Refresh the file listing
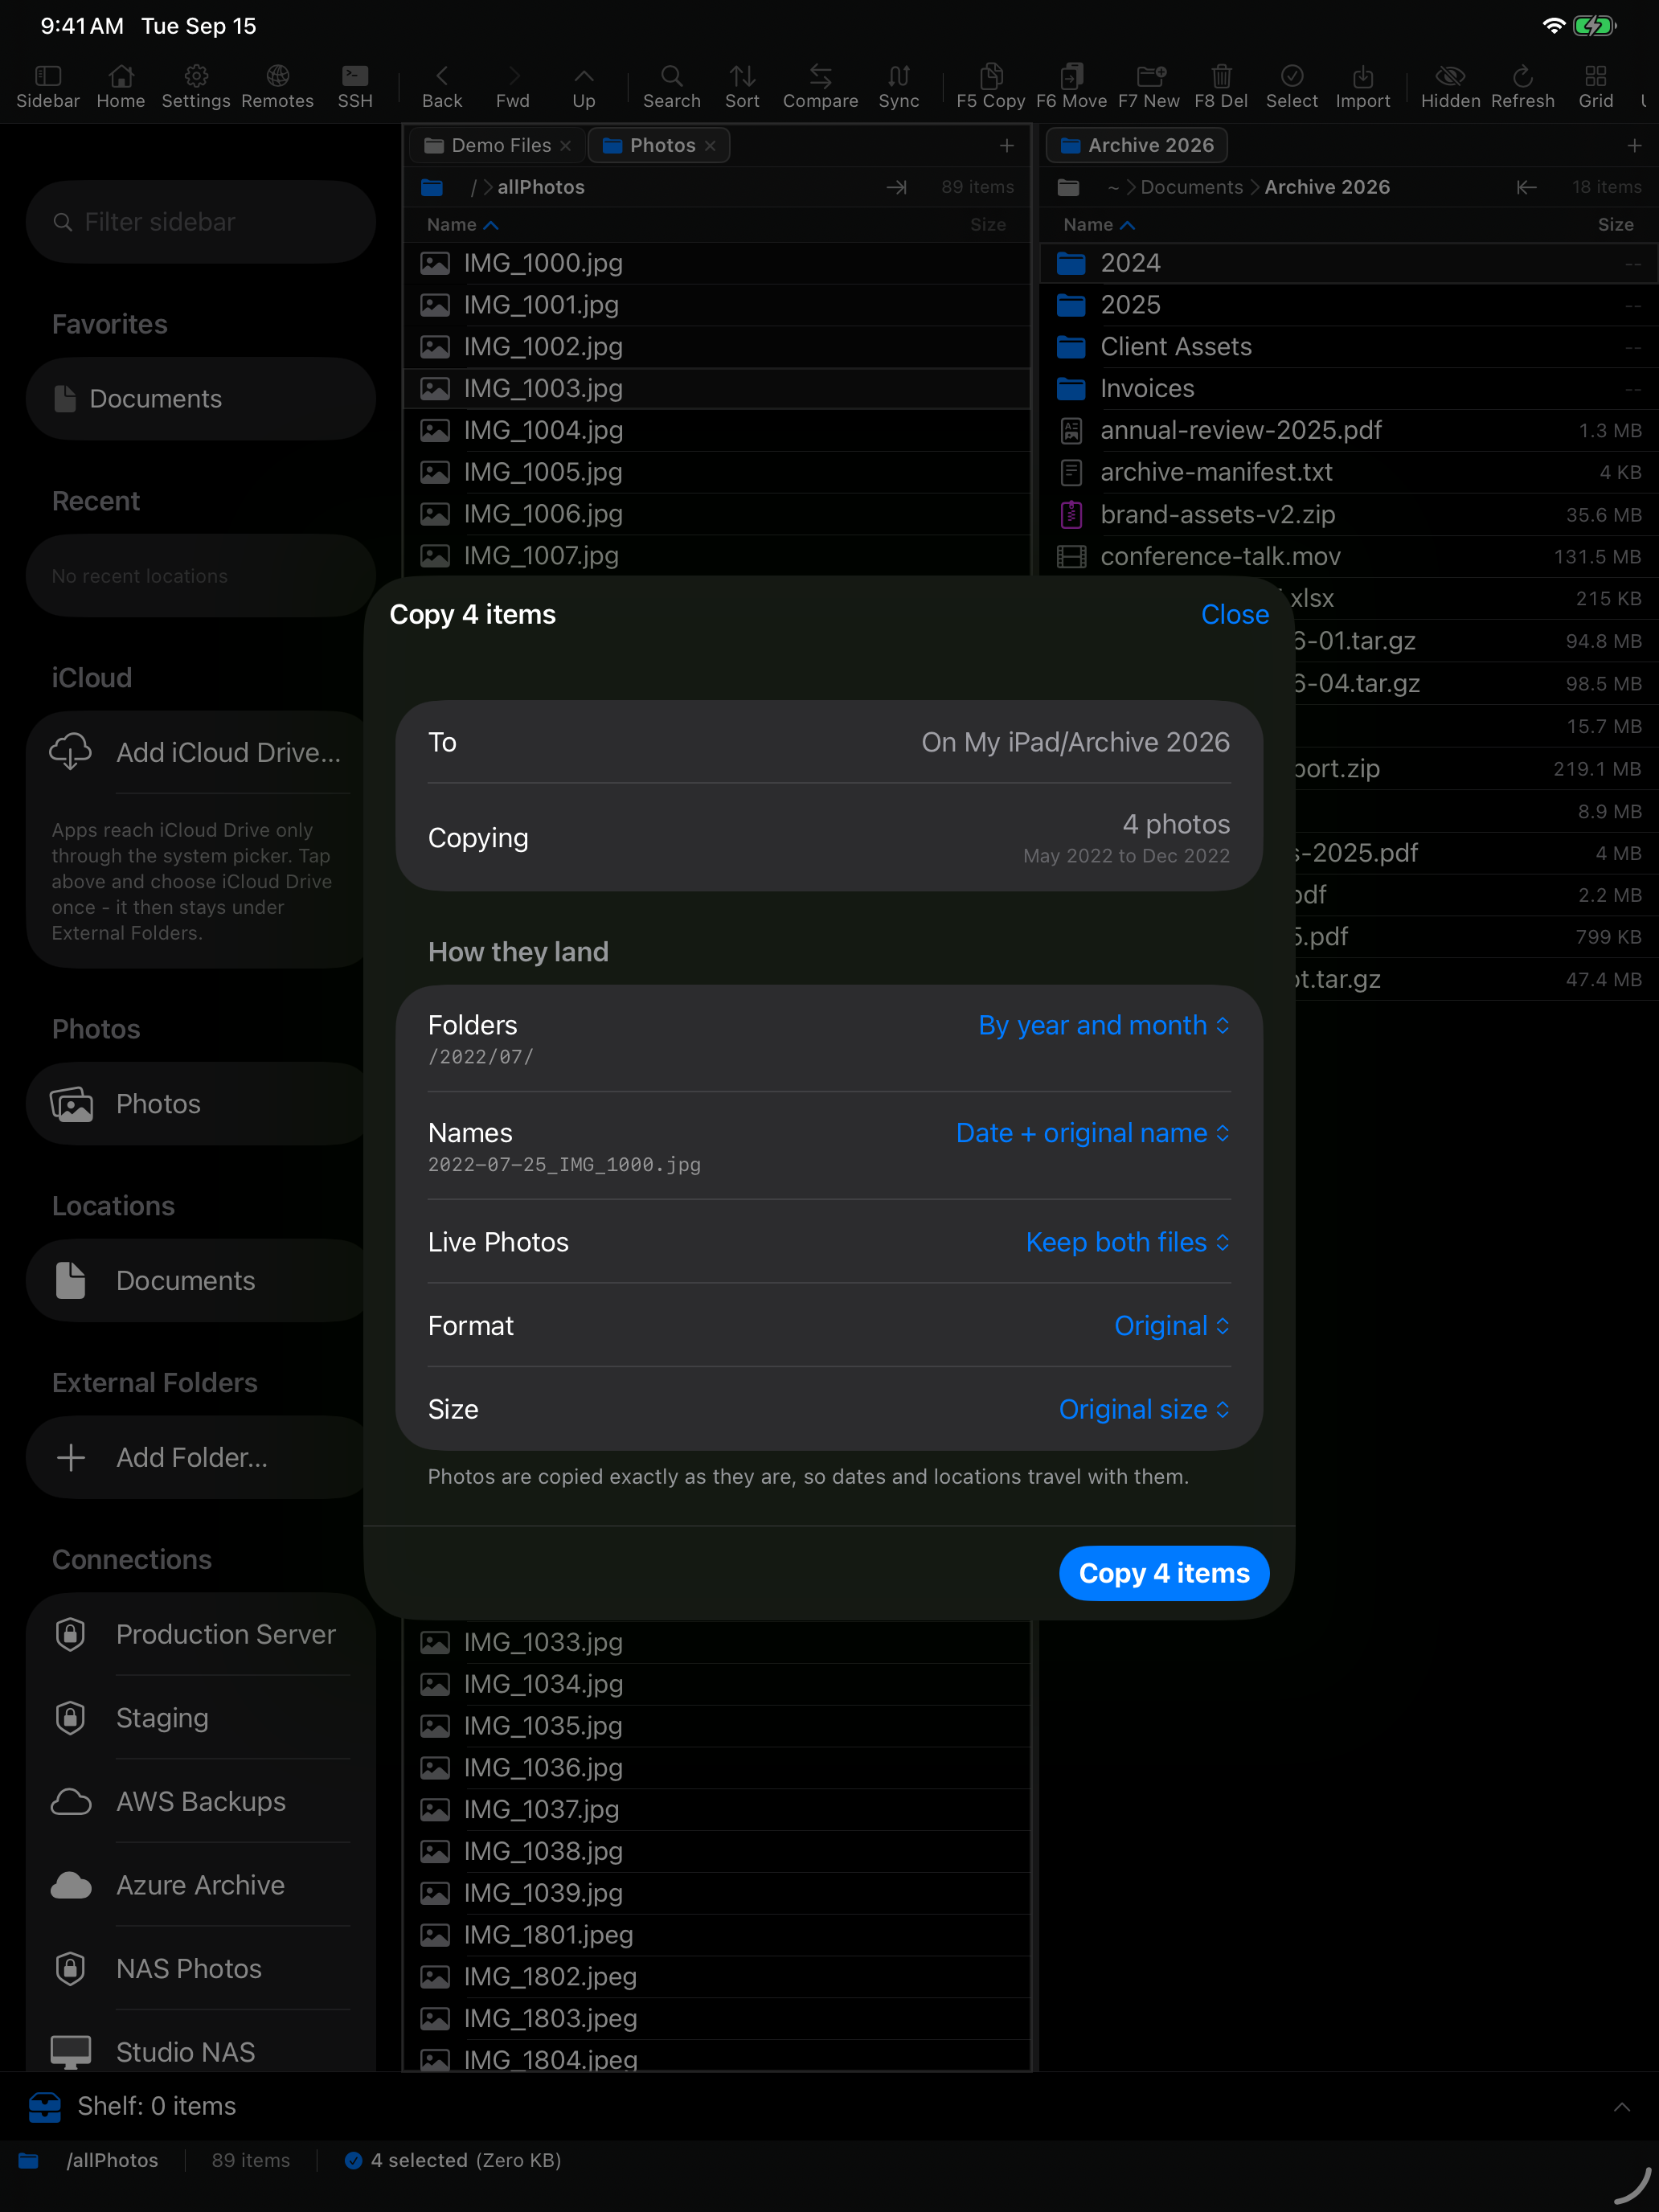This screenshot has width=1659, height=2212. (1522, 87)
